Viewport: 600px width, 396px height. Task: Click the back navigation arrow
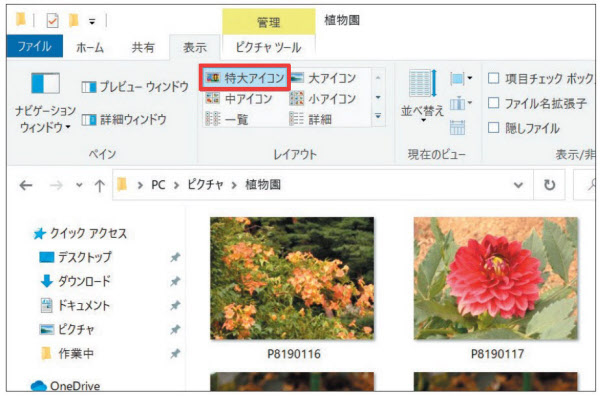coord(26,186)
